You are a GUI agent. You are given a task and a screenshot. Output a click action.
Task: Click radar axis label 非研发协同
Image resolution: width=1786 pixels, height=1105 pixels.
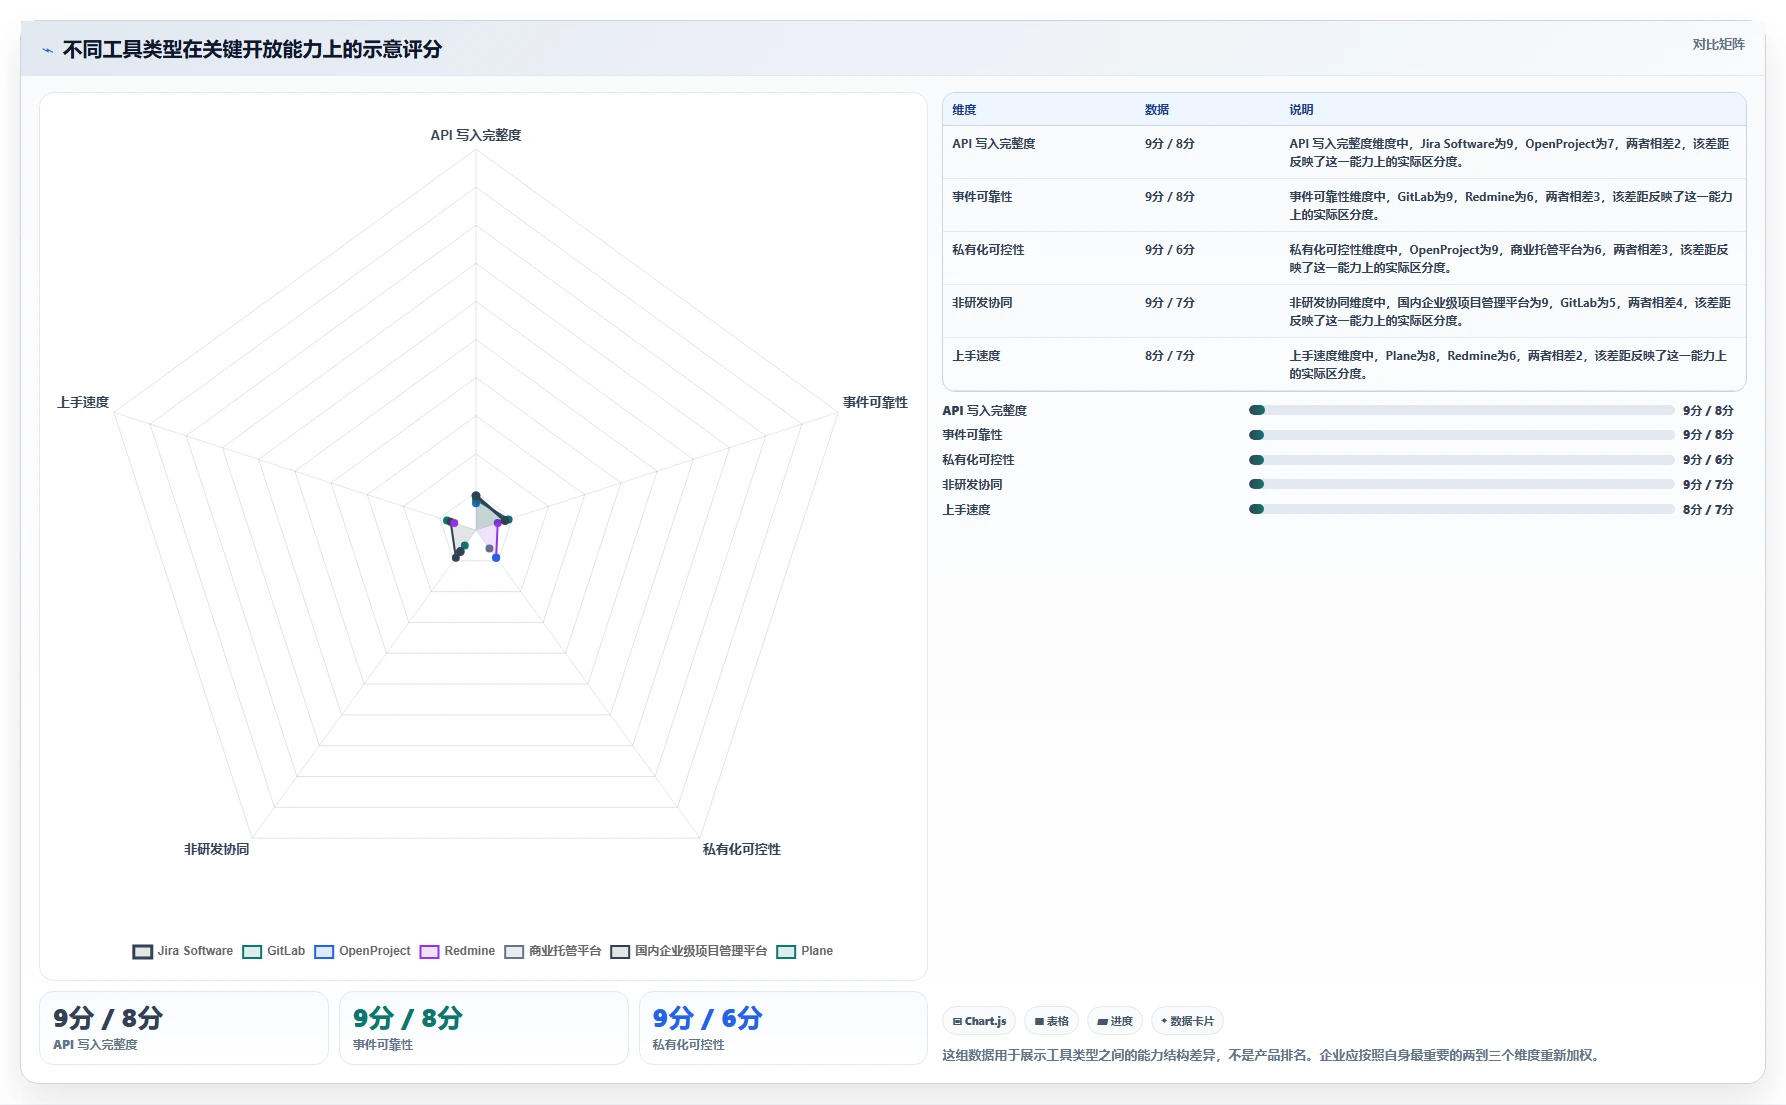[x=216, y=849]
